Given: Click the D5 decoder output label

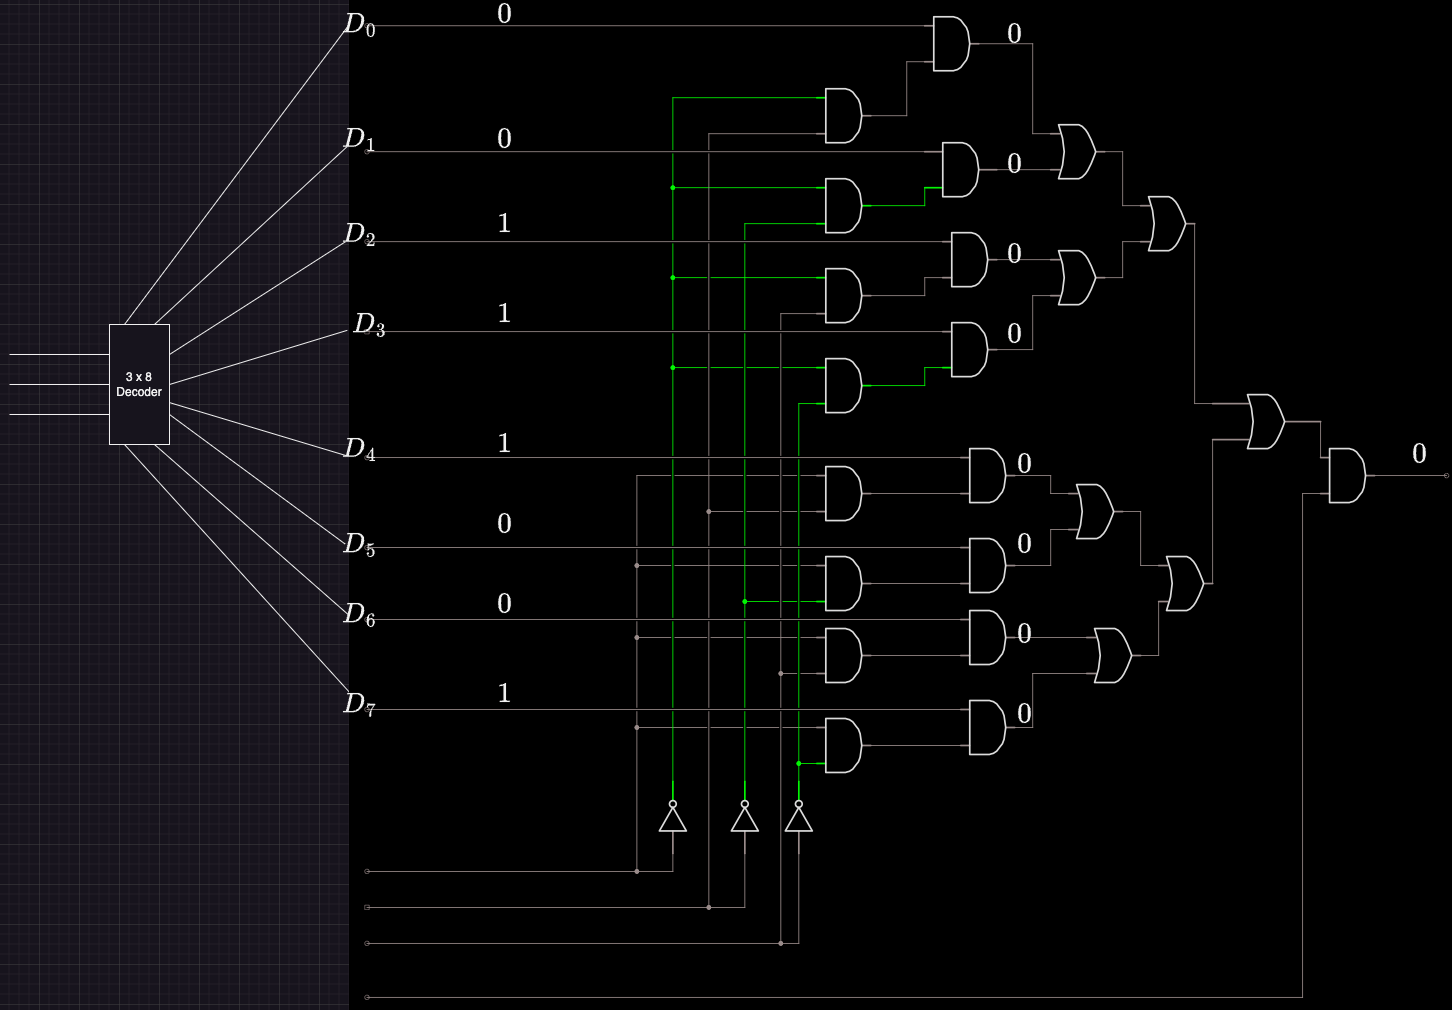Looking at the screenshot, I should point(360,545).
